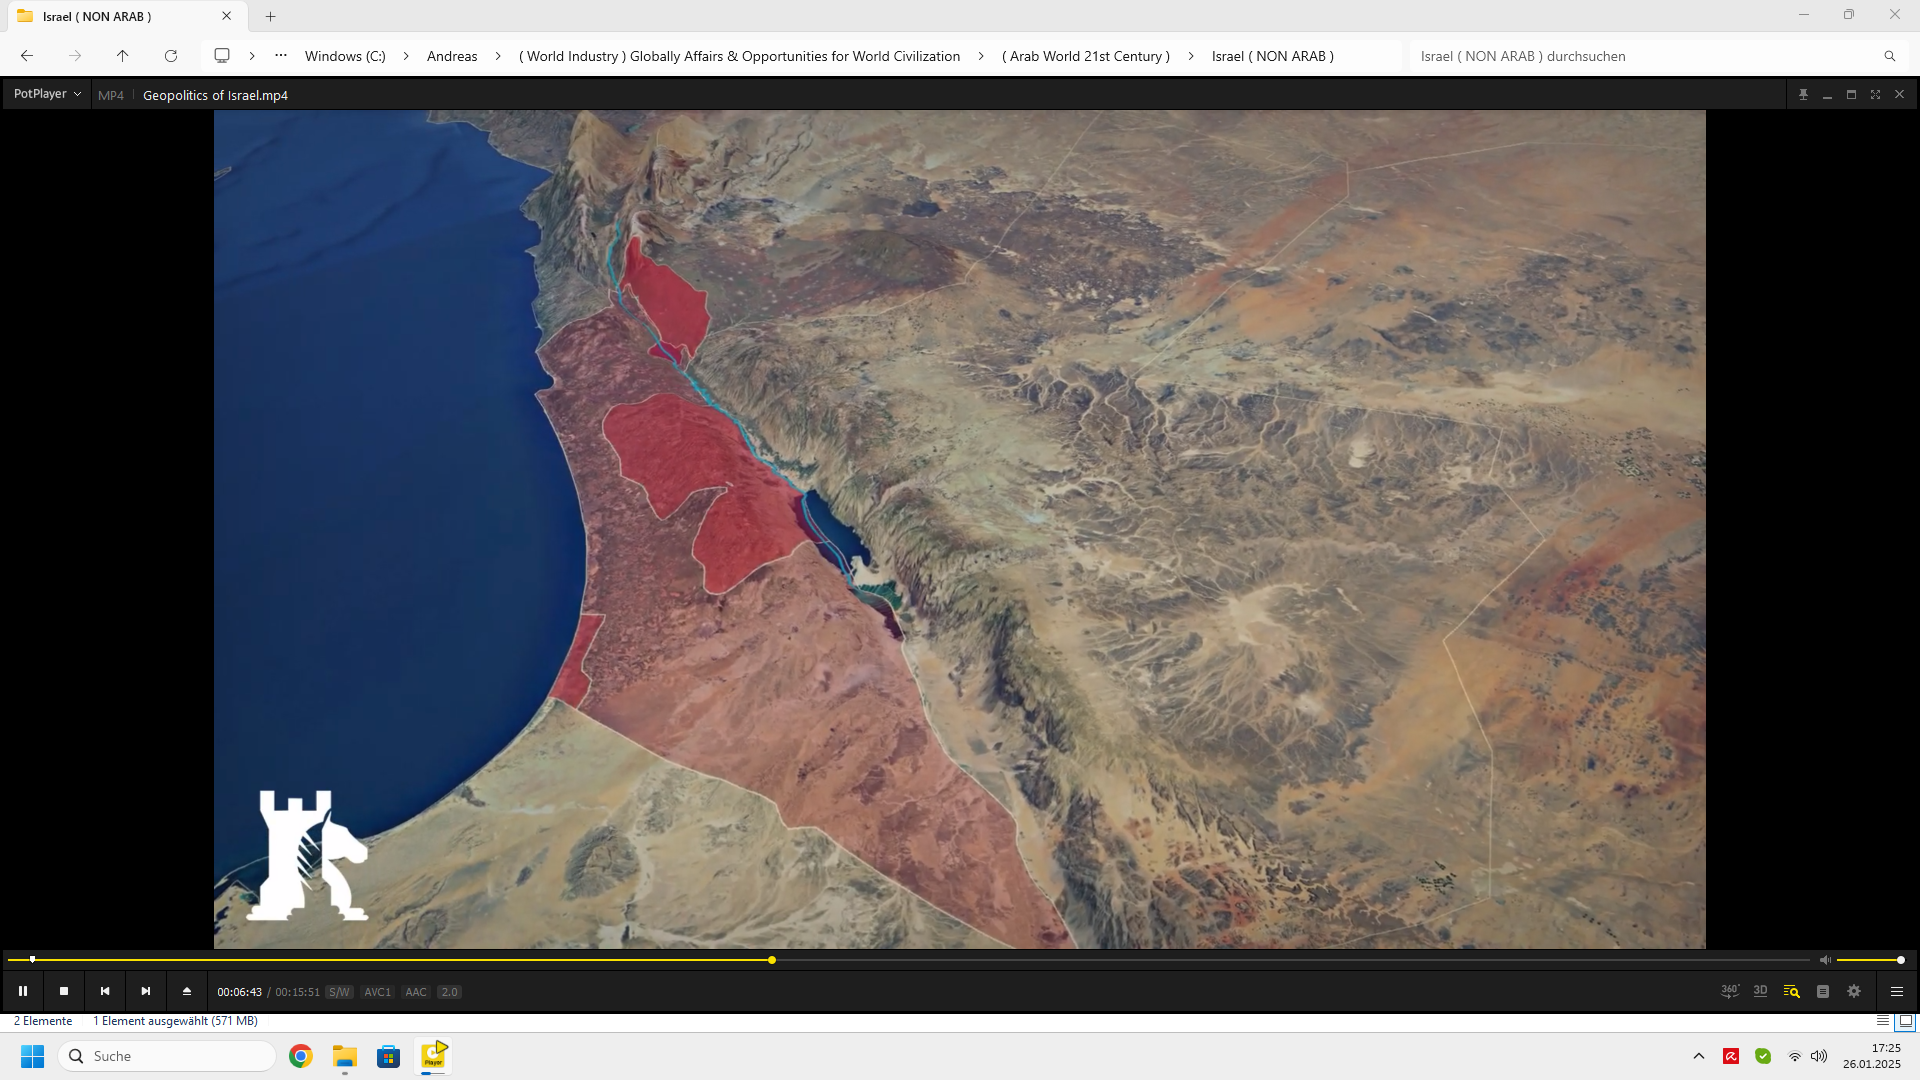The height and width of the screenshot is (1080, 1920).
Task: Click the 2.0 audio channel label
Action: 449,992
